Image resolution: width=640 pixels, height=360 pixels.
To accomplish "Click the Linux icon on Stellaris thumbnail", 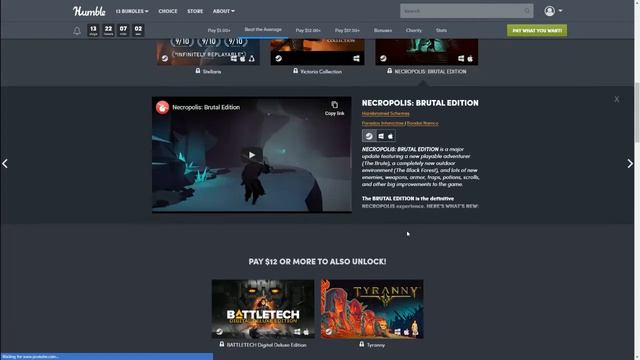I will pyautogui.click(x=252, y=59).
